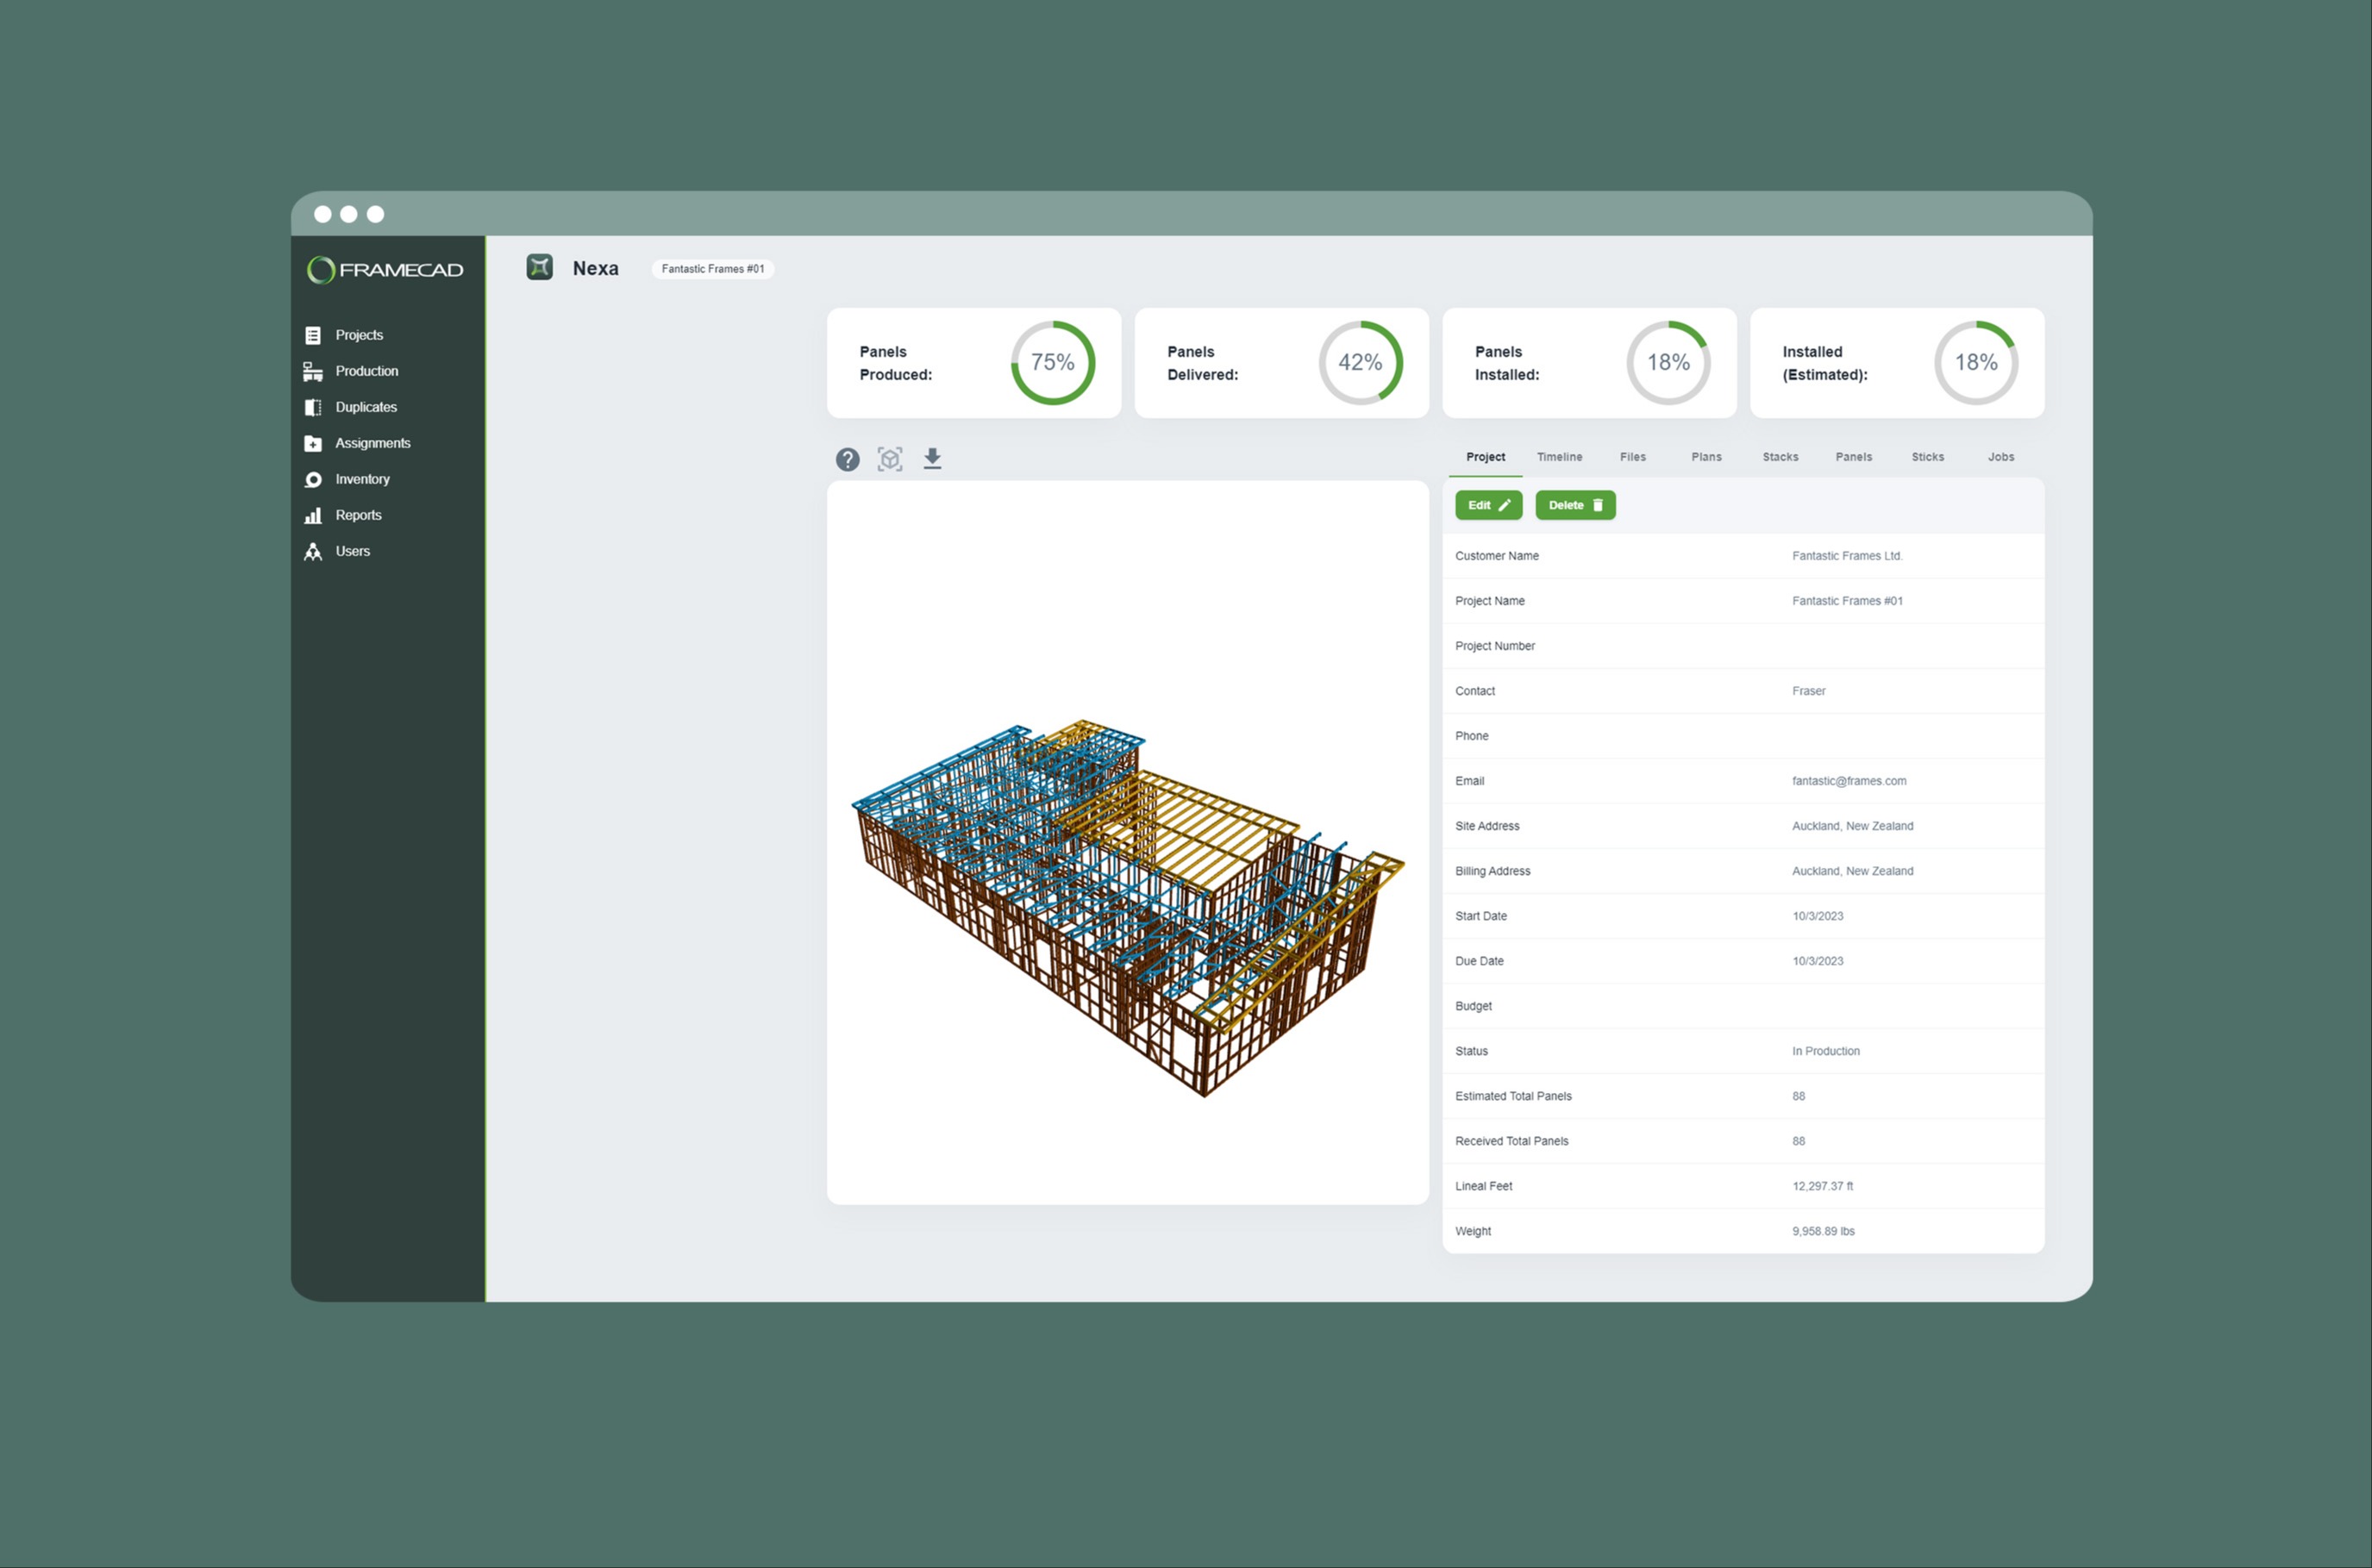This screenshot has height=1568, width=2372.
Task: Click the green Edit button
Action: [1488, 505]
